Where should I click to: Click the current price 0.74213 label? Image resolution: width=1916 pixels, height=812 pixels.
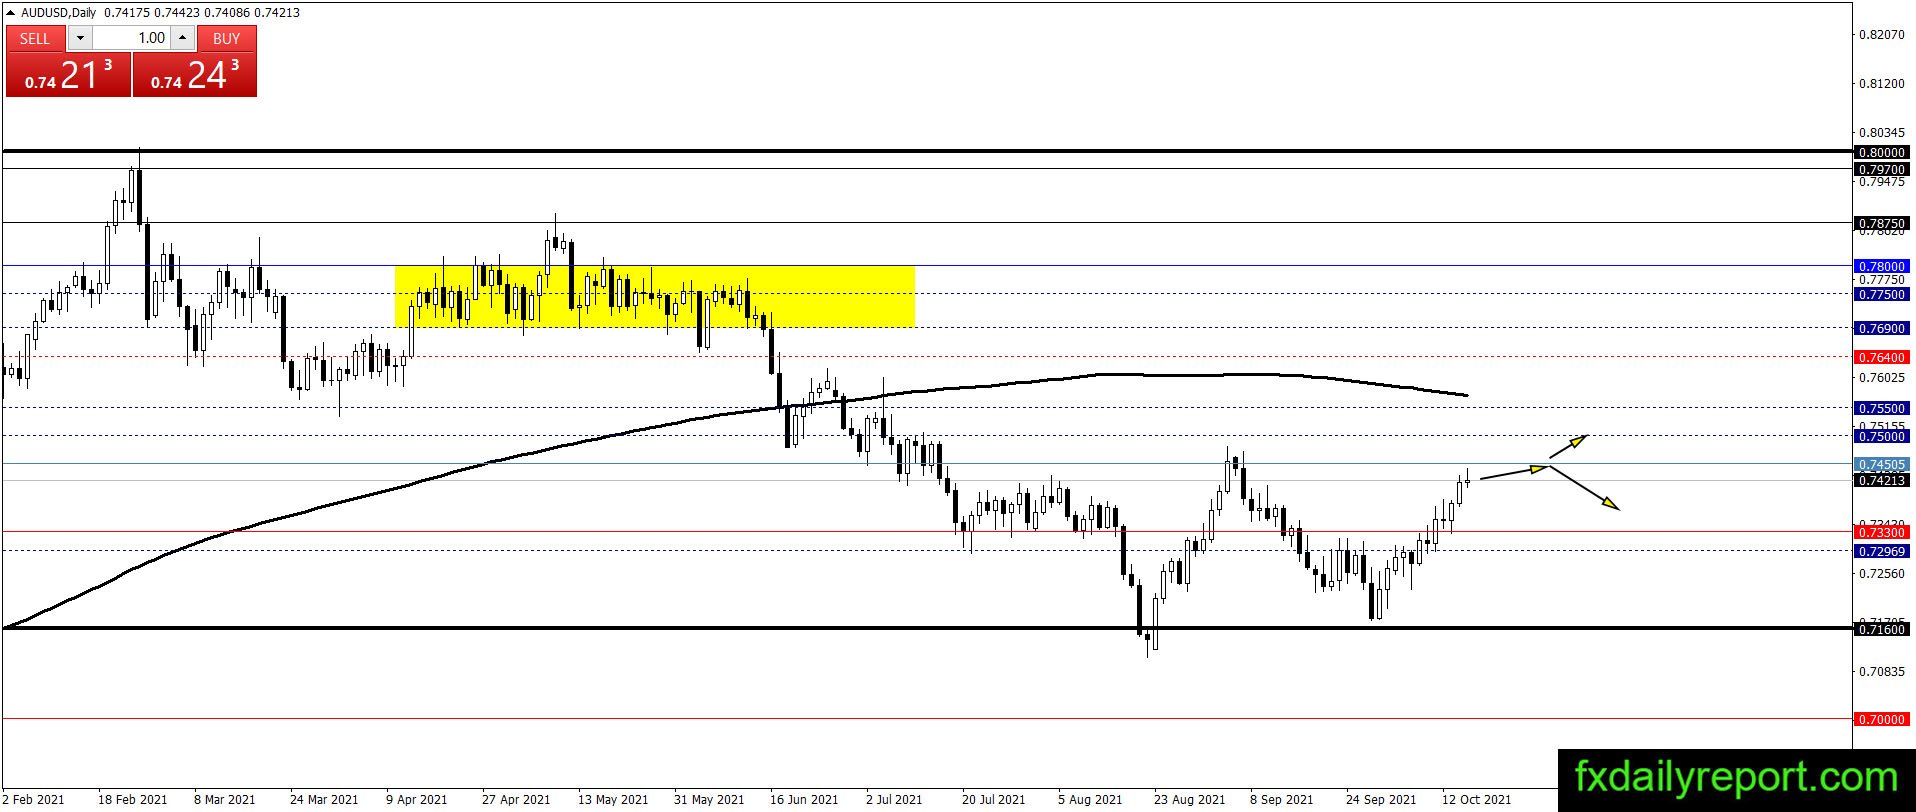[1881, 481]
